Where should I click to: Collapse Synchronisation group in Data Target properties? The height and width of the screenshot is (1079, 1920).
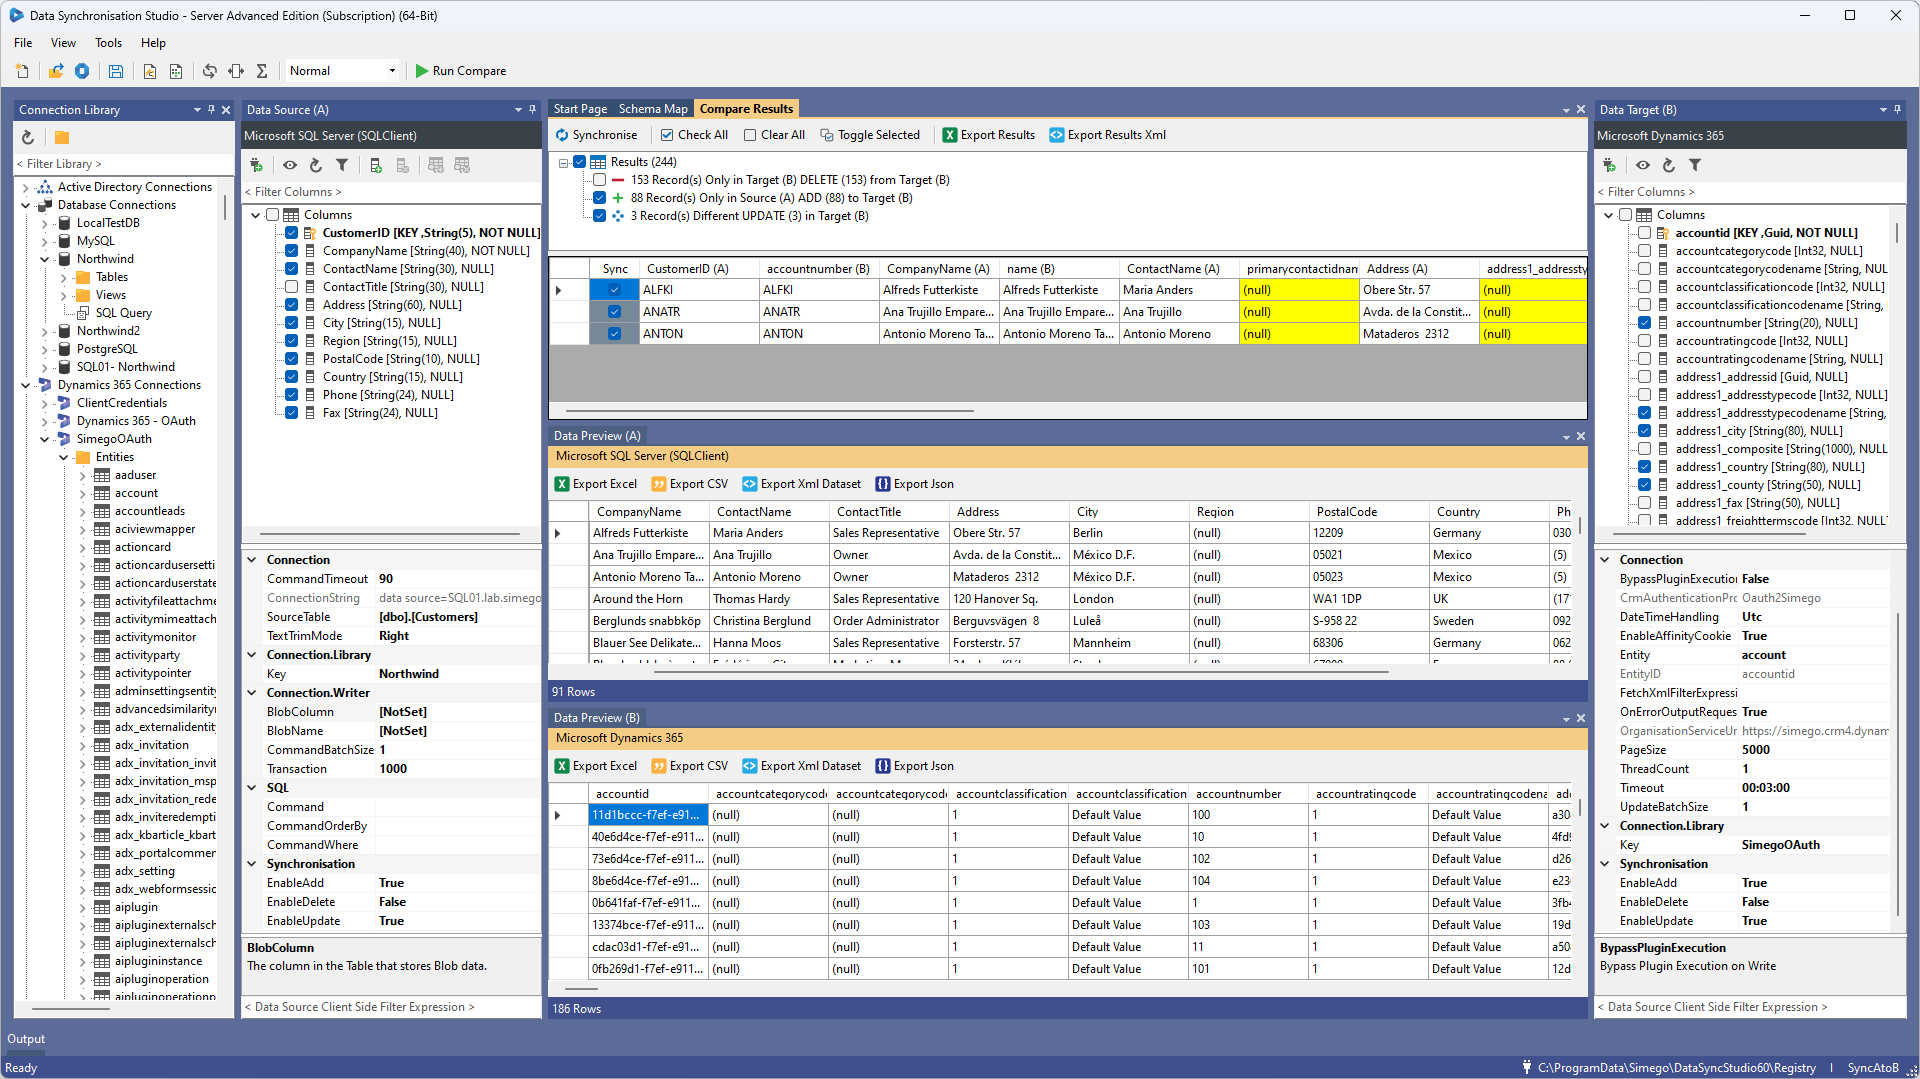1605,864
